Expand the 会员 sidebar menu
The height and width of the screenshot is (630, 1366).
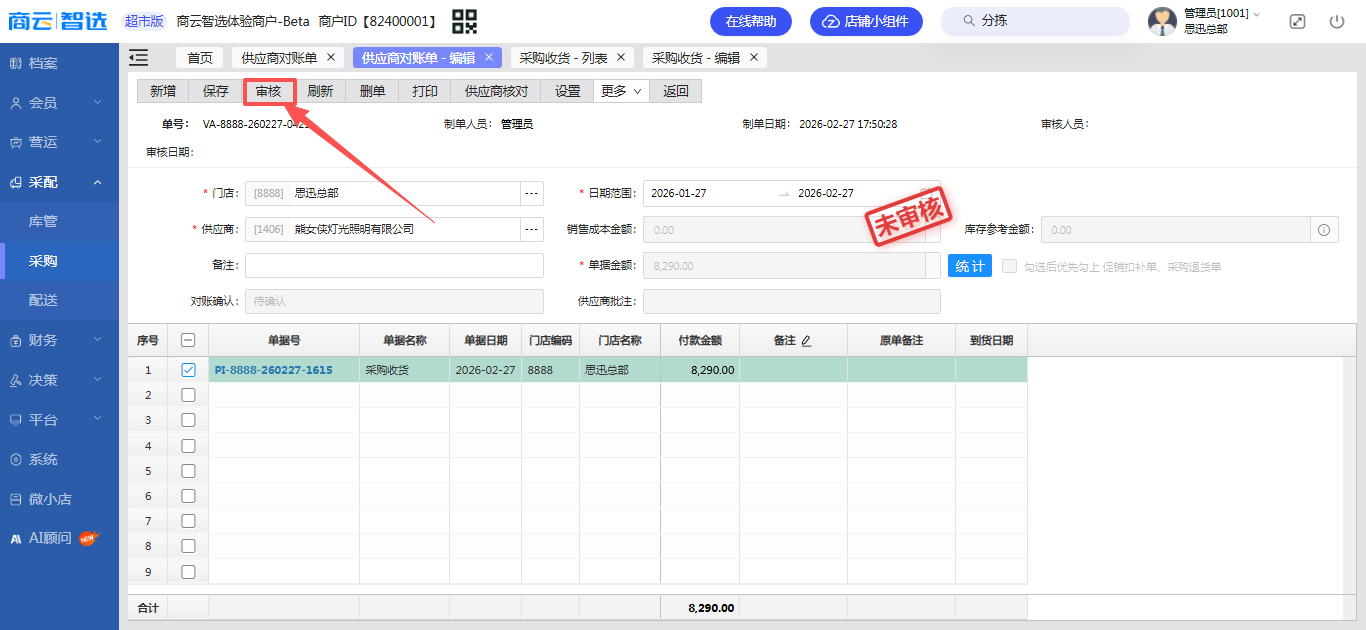click(x=60, y=103)
